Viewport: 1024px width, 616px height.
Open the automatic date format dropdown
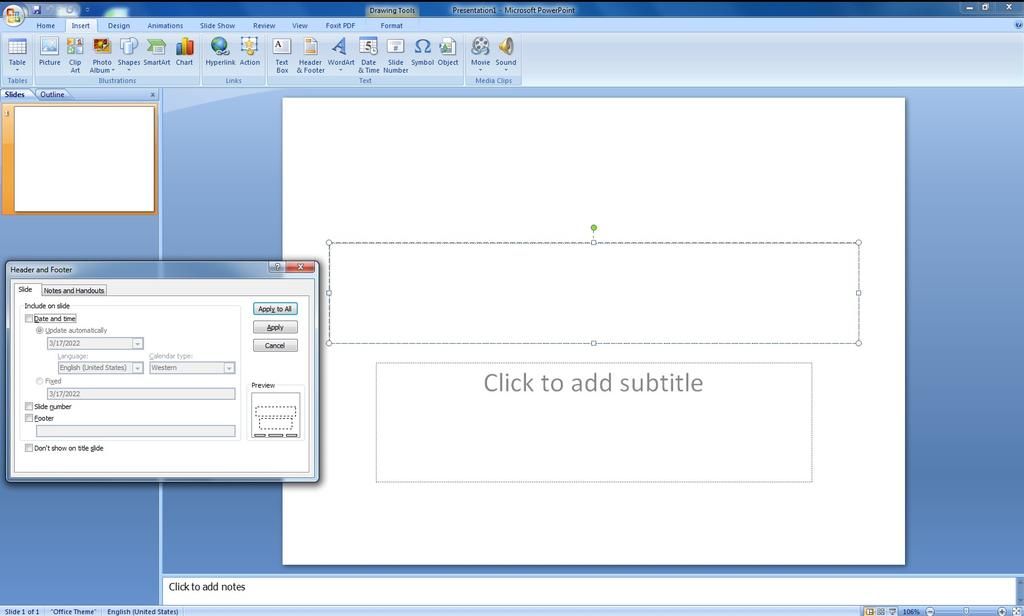coord(137,344)
